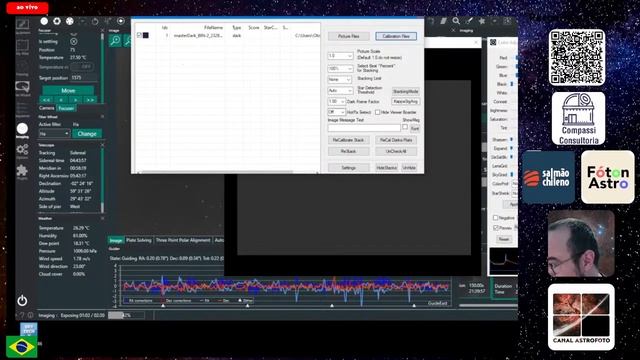The image size is (640, 360).
Task: Click the focuser fast-backward << button
Action: (46, 100)
